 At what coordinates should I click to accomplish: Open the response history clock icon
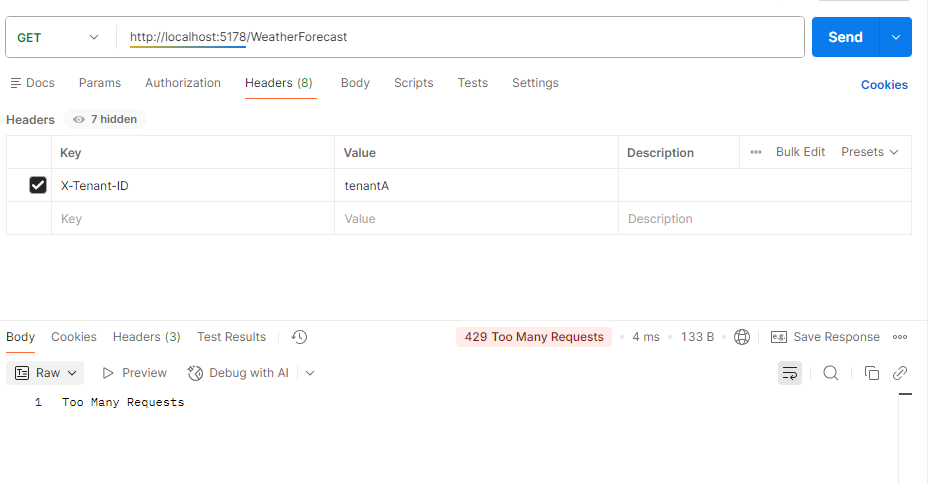299,337
